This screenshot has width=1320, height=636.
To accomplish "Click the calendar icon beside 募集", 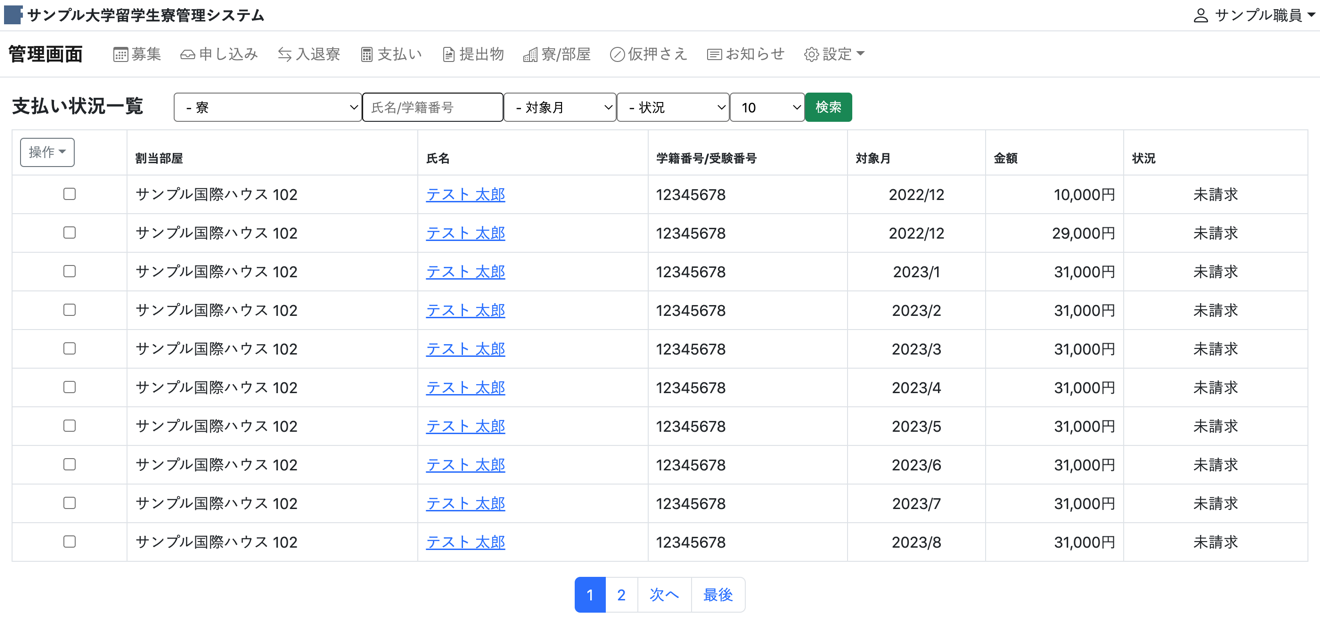I will coord(120,55).
